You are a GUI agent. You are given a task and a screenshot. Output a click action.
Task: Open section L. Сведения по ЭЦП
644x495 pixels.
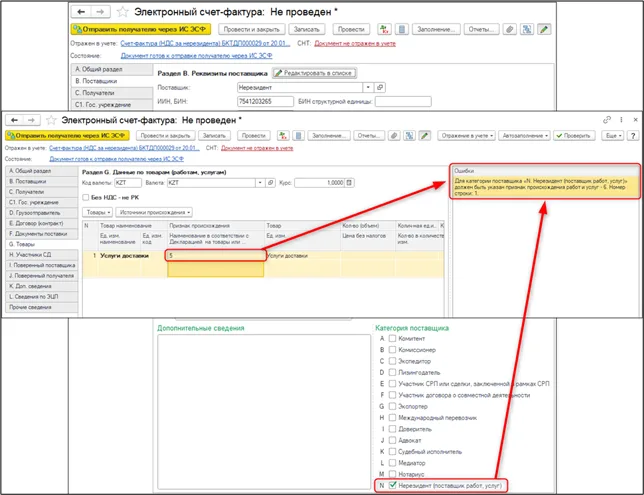click(x=41, y=297)
